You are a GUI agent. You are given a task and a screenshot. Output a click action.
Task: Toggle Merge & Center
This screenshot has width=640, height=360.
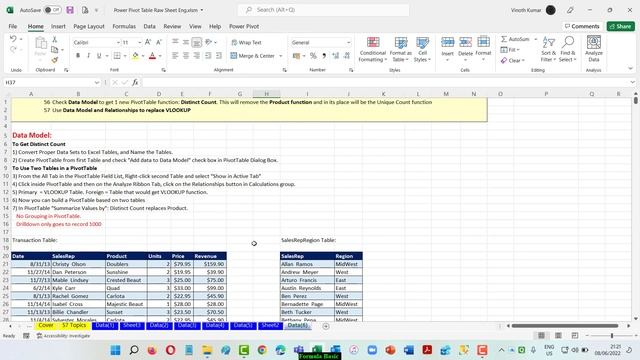pyautogui.click(x=252, y=56)
